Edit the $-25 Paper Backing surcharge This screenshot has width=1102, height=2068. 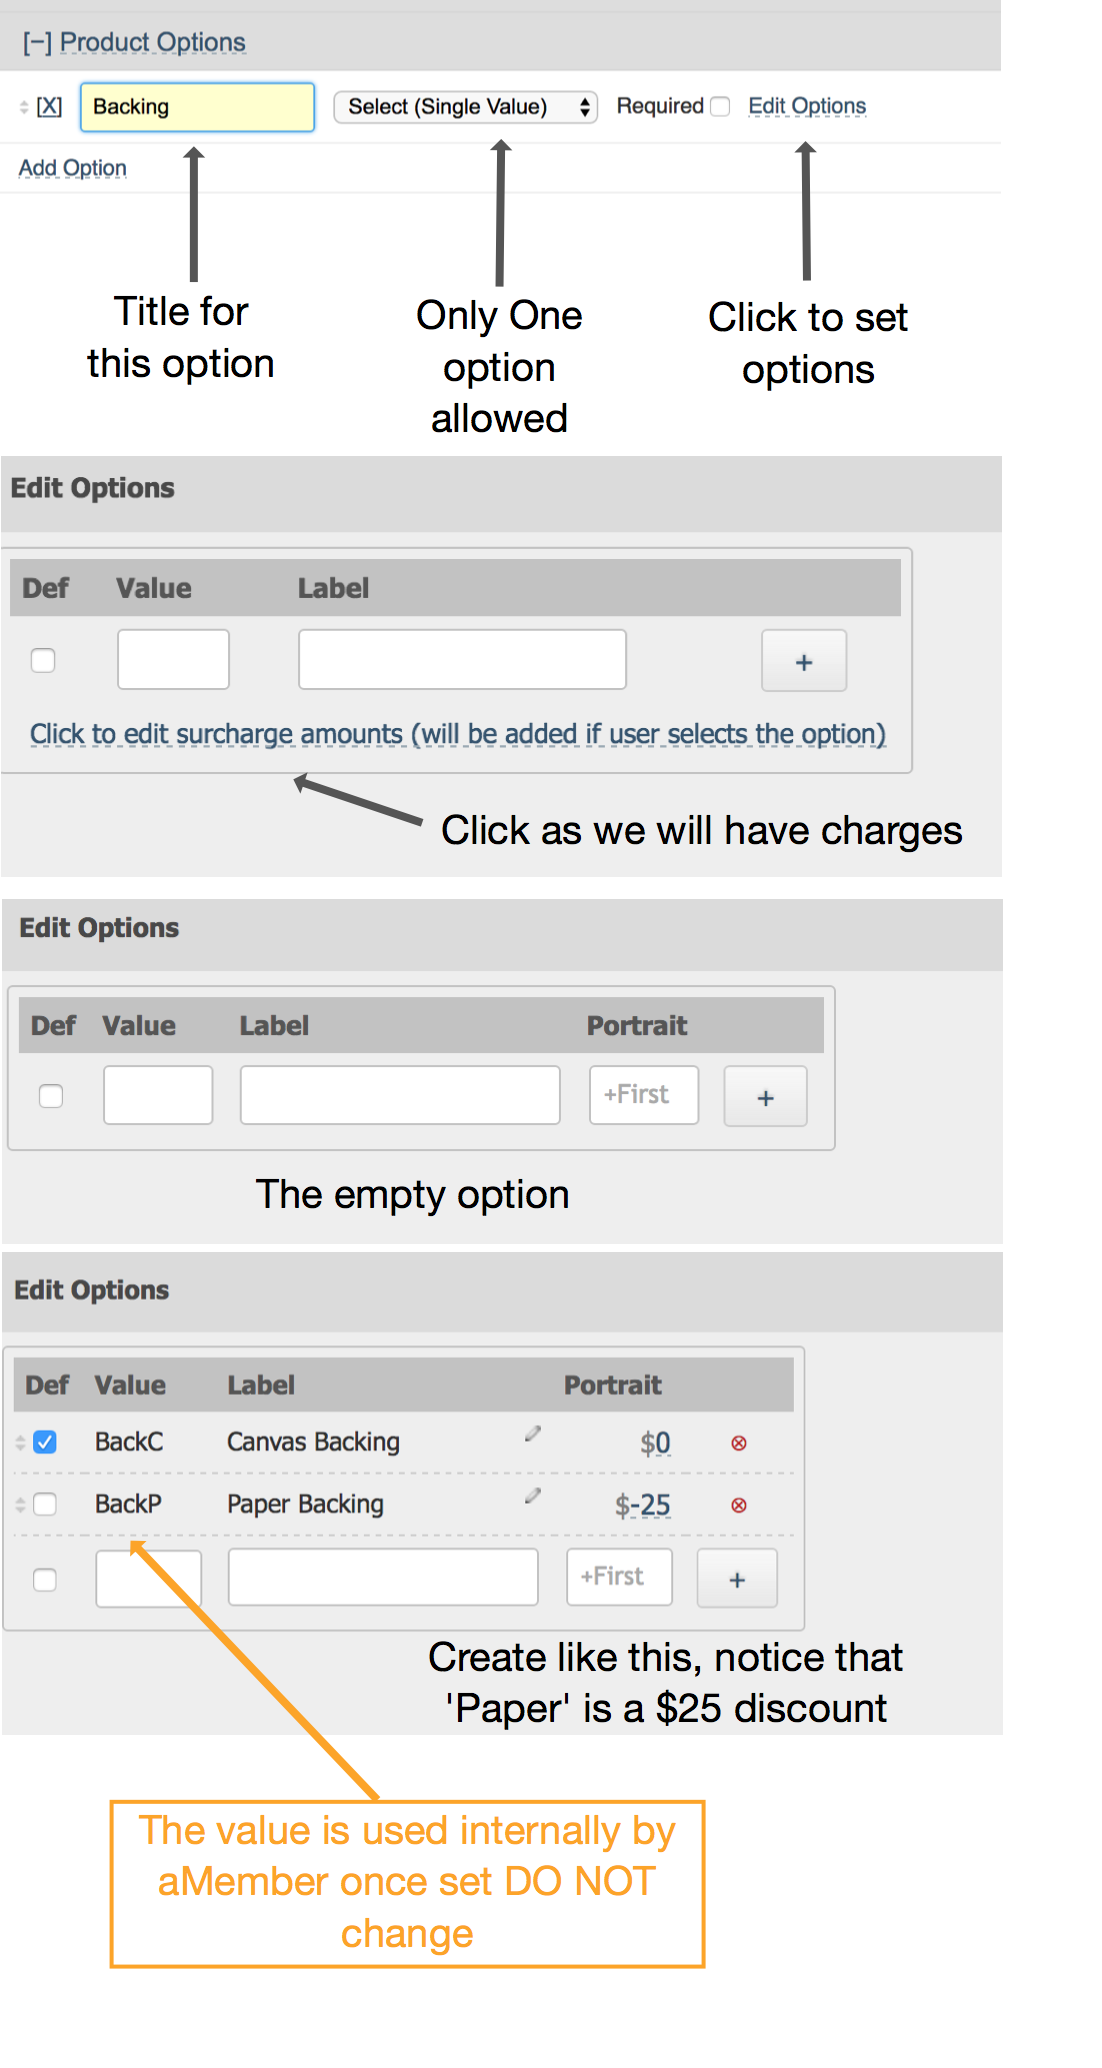click(643, 1505)
